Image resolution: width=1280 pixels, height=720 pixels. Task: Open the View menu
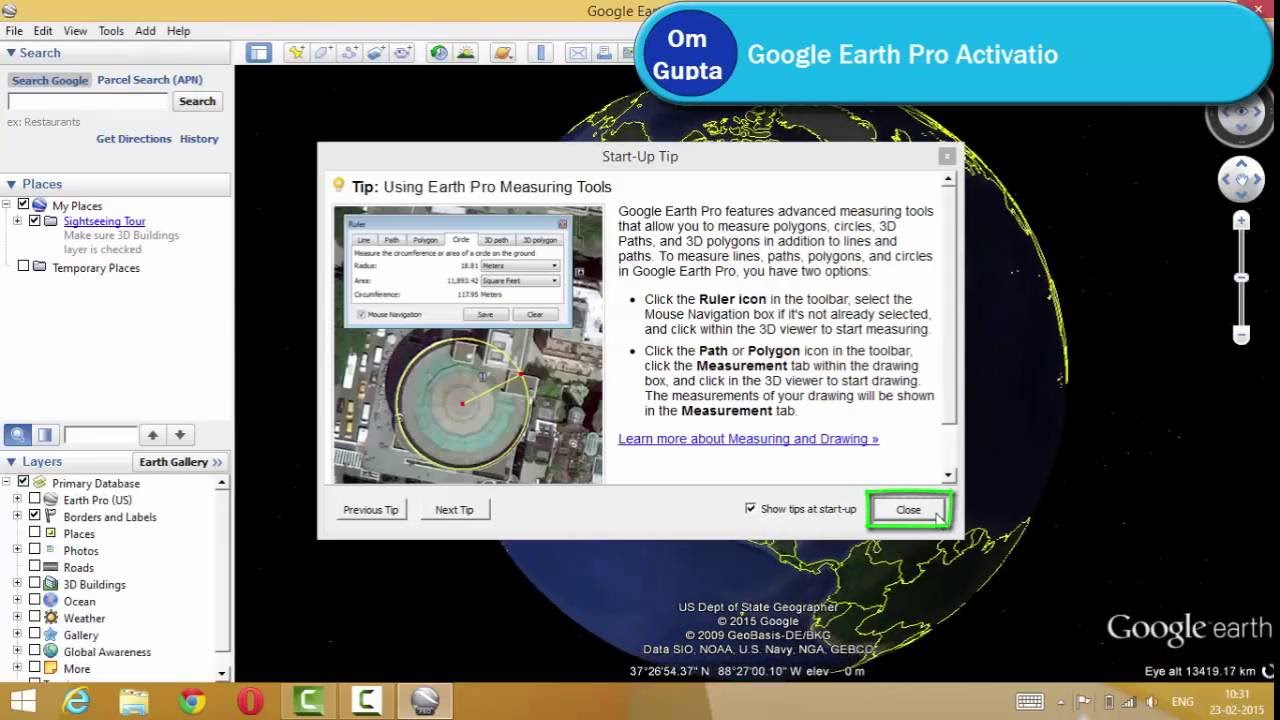tap(75, 31)
